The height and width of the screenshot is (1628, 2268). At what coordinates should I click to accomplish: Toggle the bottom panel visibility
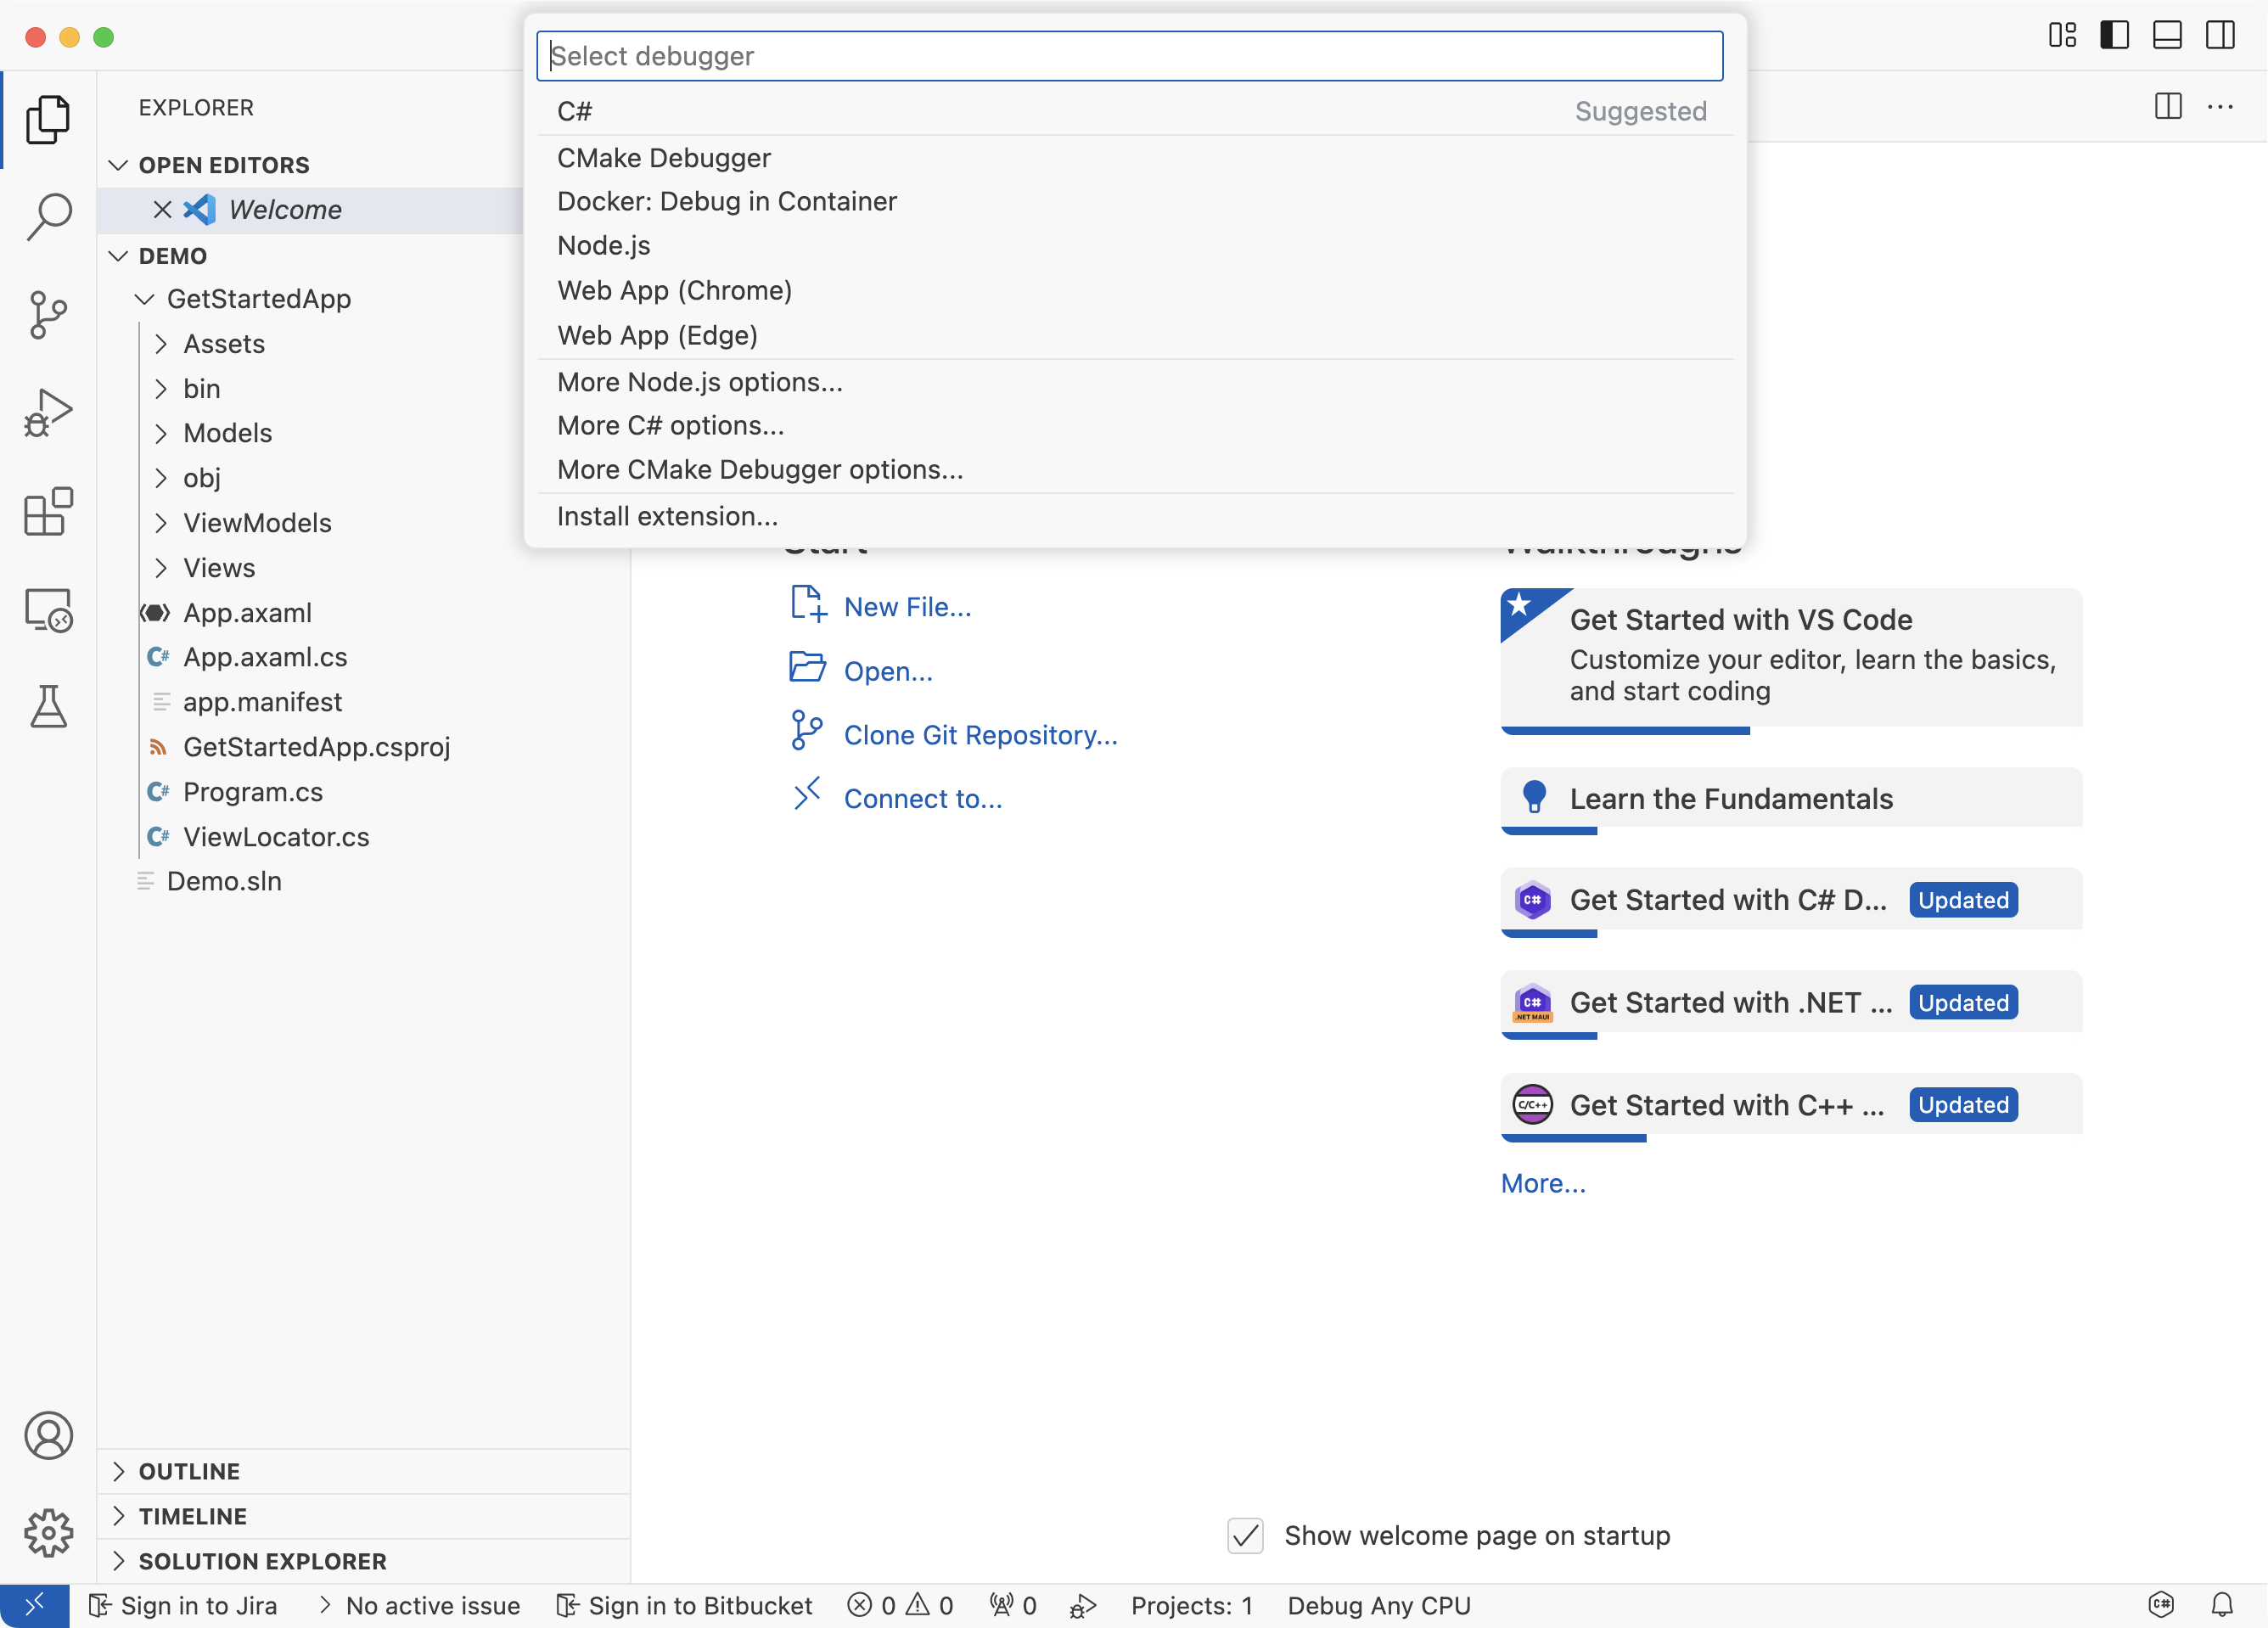2167,36
